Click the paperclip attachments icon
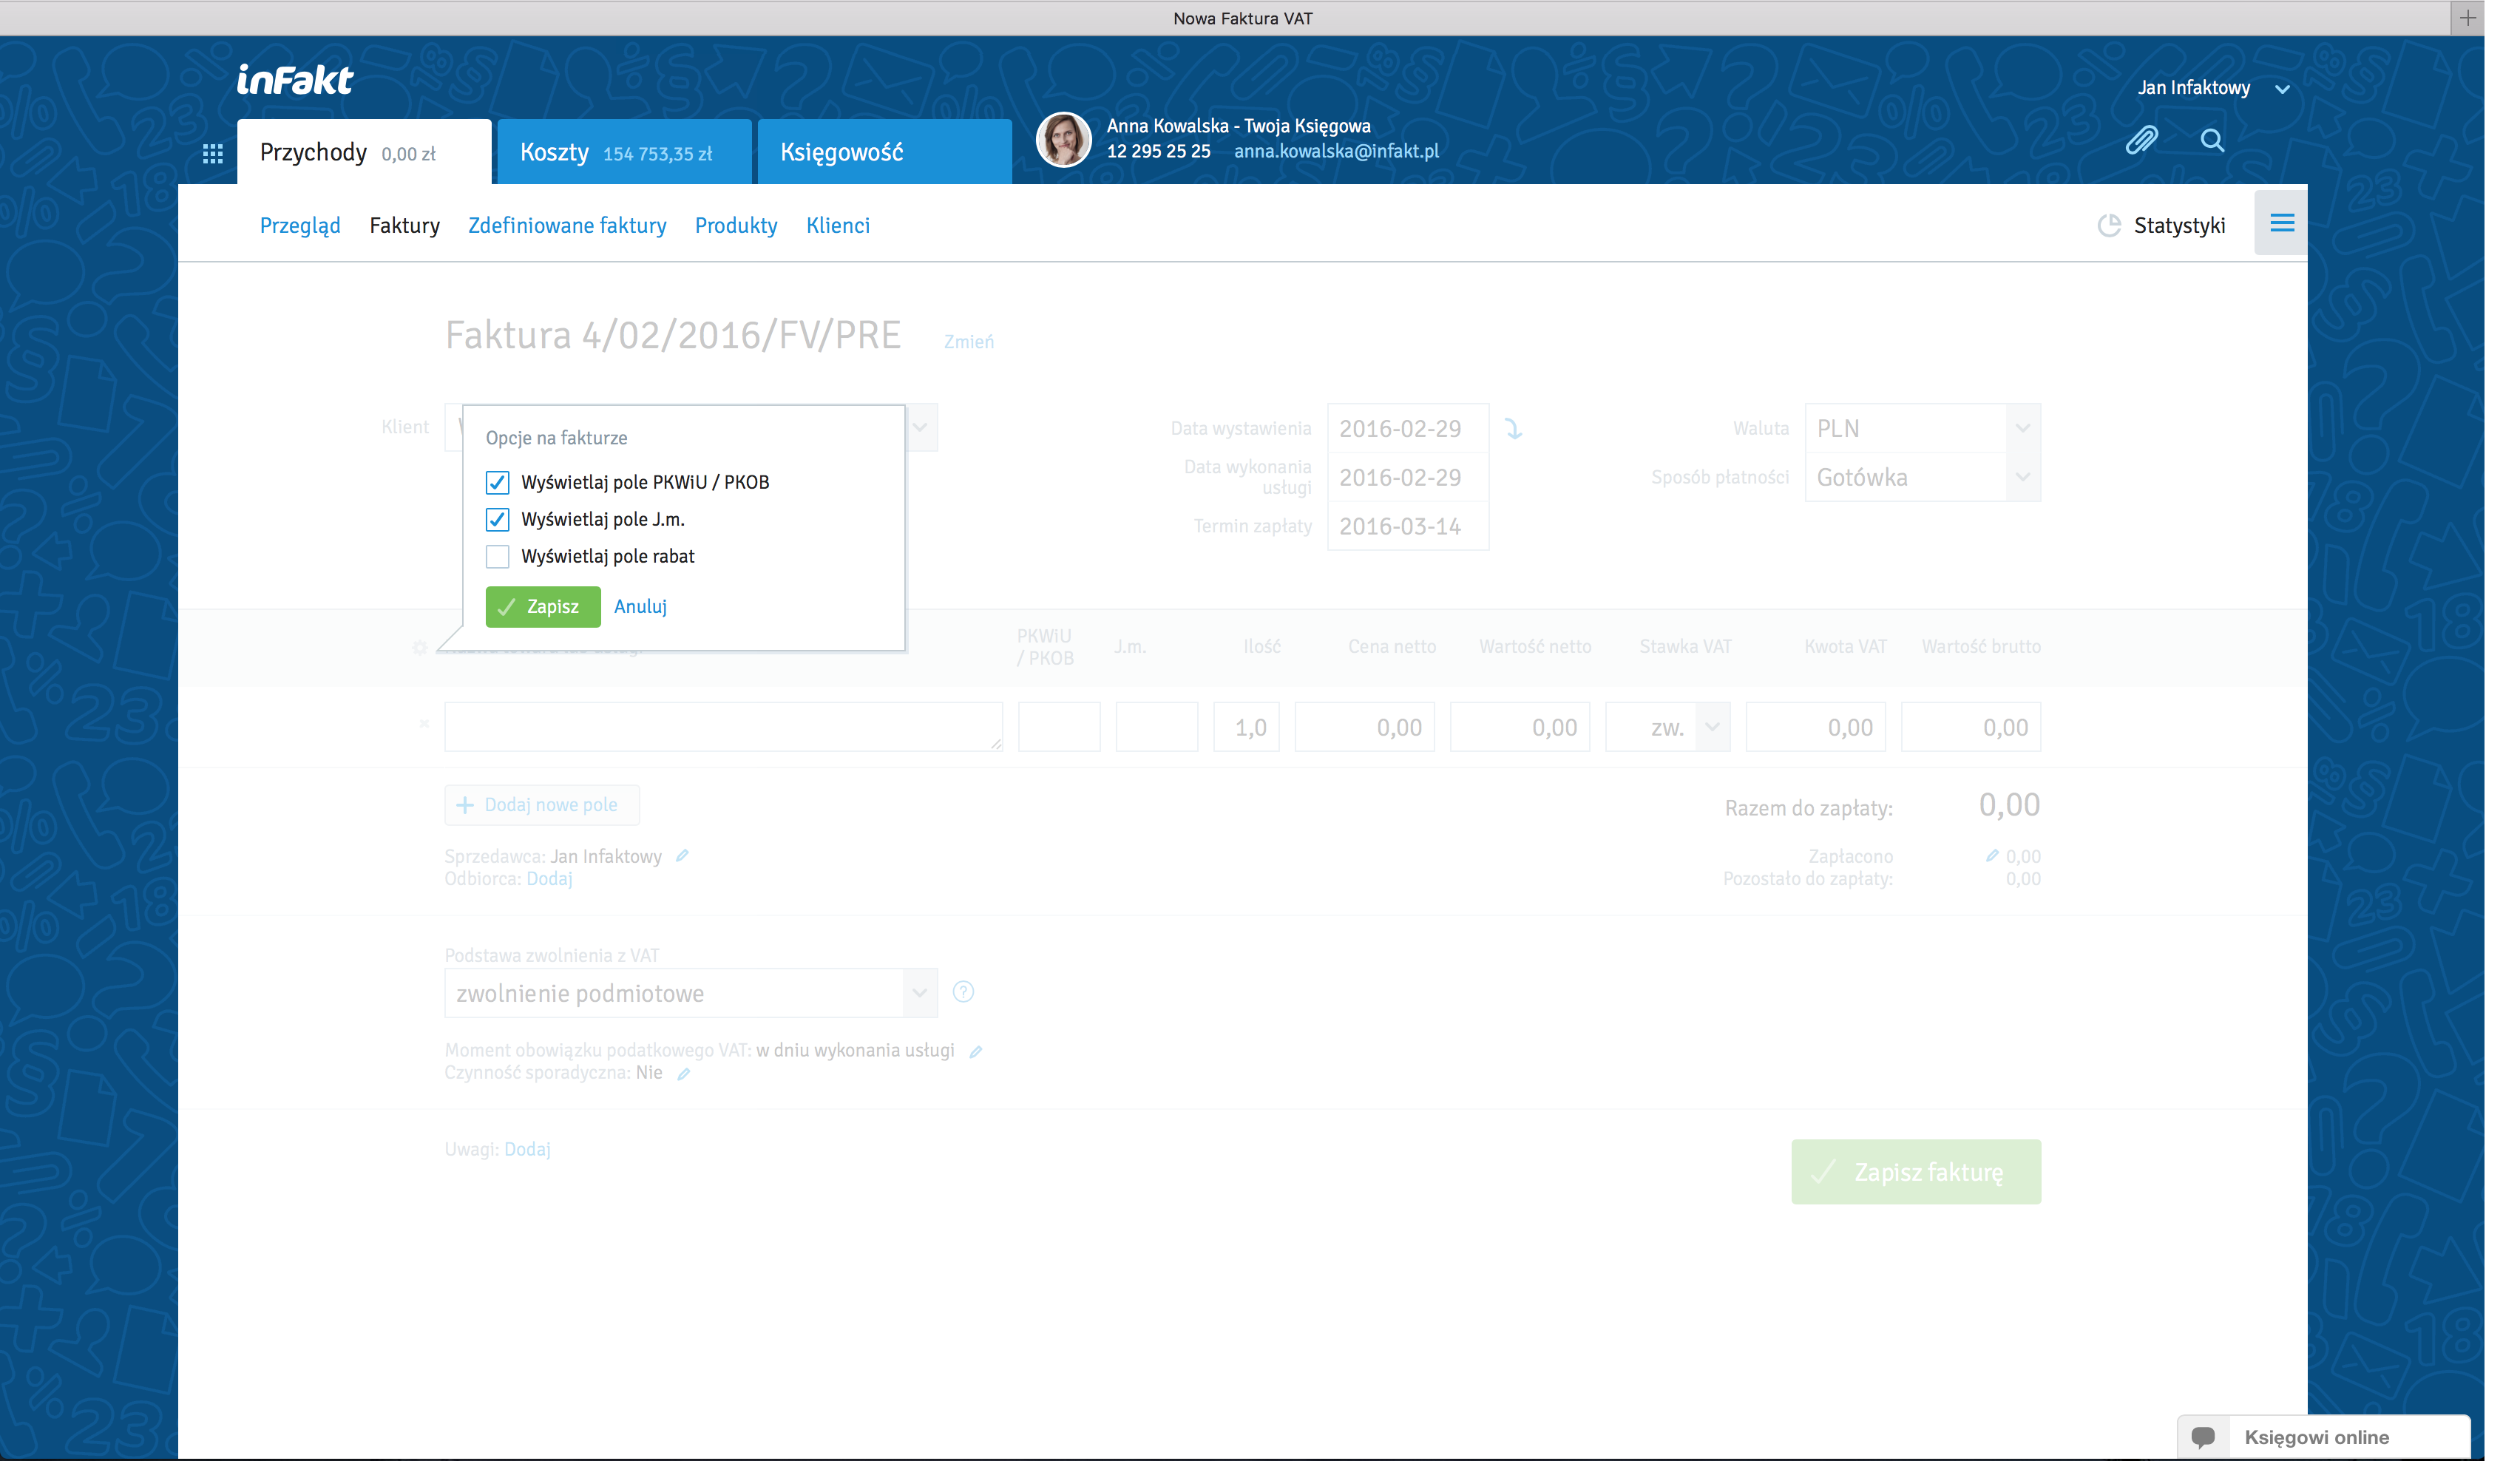 [2141, 140]
